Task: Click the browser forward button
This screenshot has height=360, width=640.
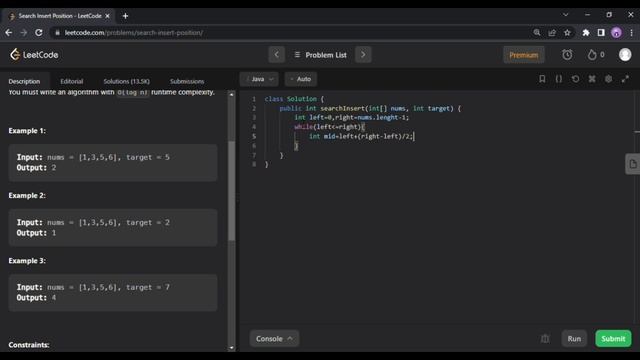Action: pyautogui.click(x=24, y=33)
